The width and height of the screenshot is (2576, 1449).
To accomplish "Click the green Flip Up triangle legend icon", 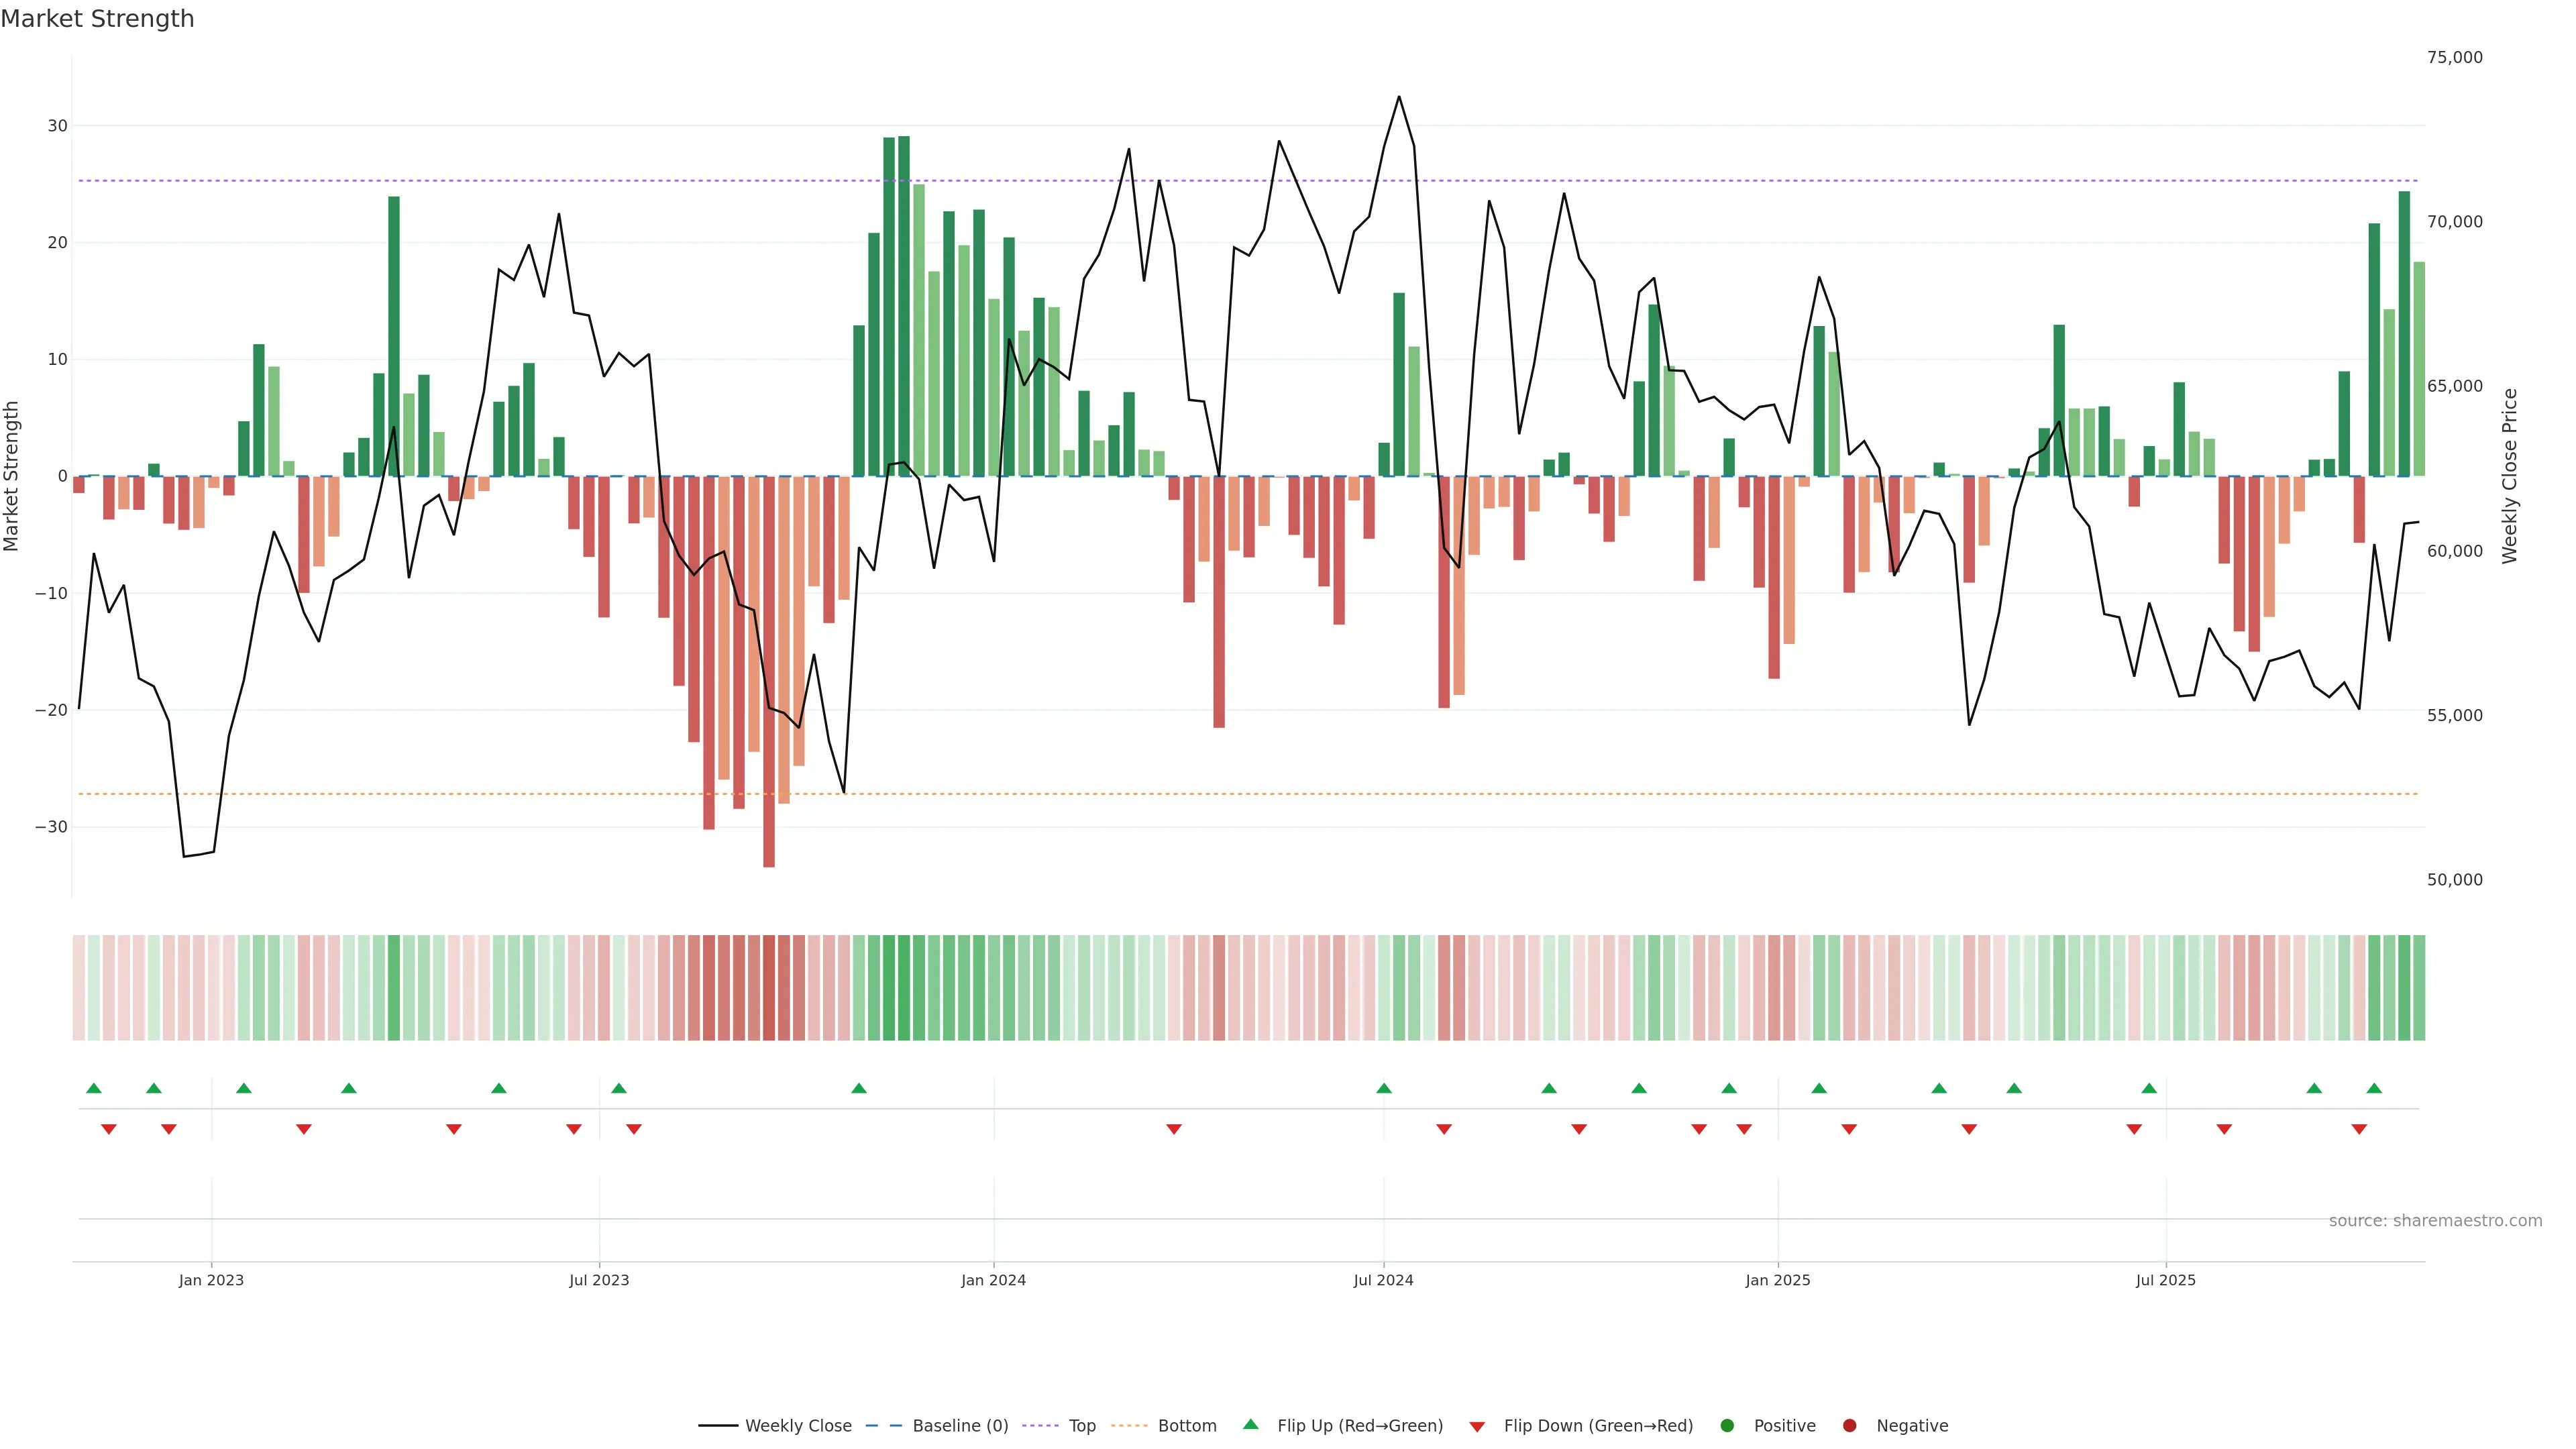I will [x=1250, y=1424].
